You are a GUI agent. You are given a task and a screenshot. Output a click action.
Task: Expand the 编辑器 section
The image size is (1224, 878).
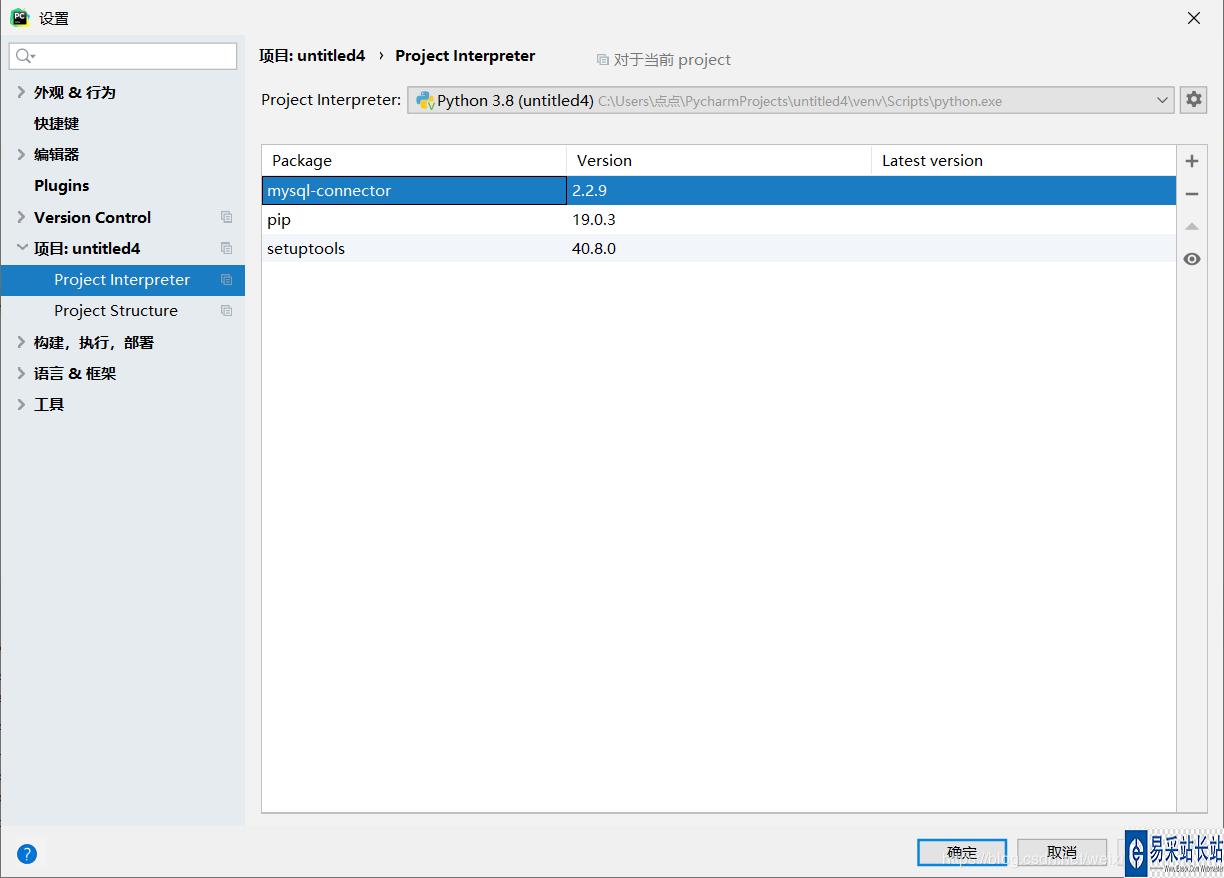coord(22,154)
